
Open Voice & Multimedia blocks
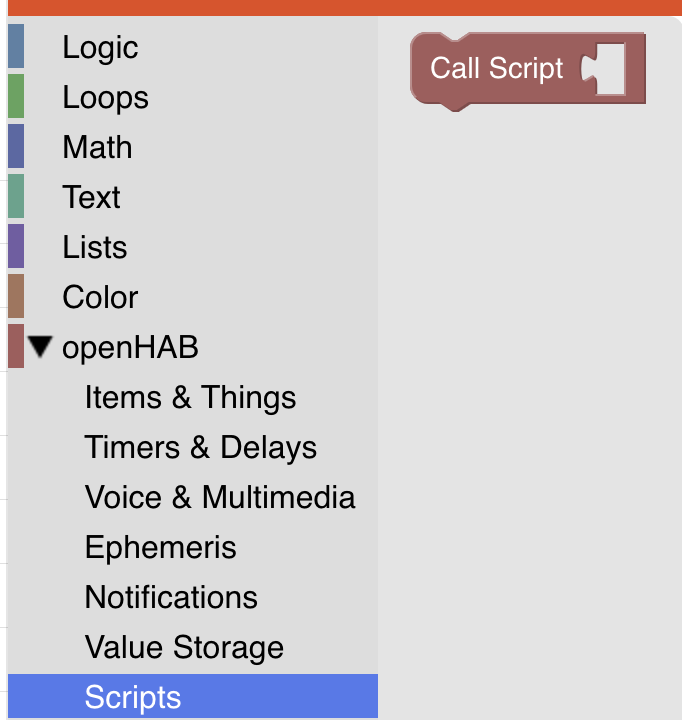[220, 498]
